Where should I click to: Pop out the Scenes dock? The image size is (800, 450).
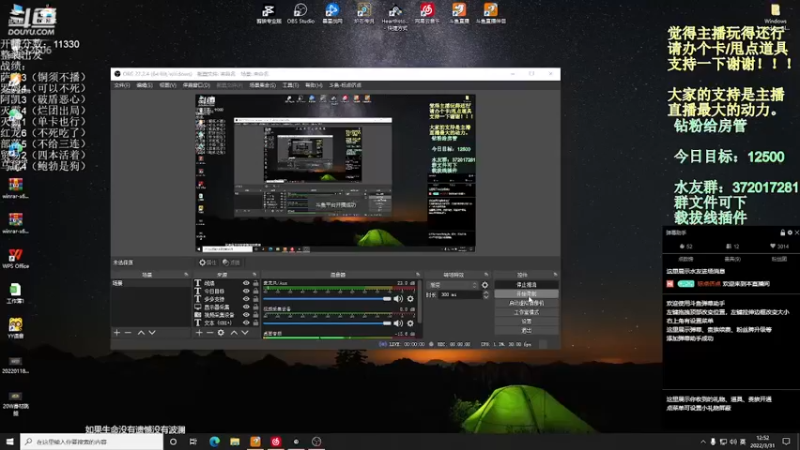(x=186, y=275)
